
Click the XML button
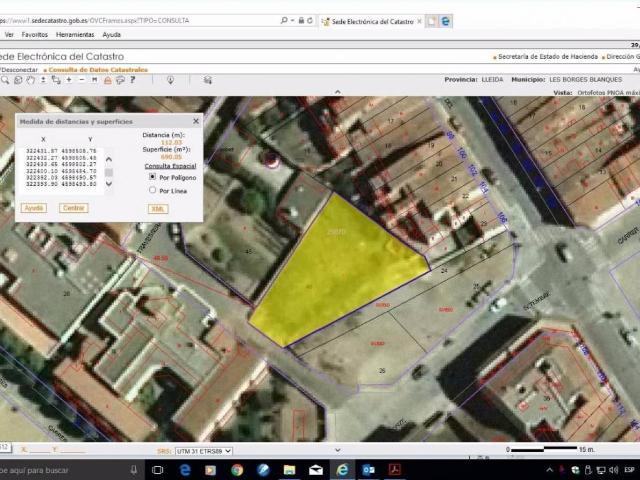[158, 208]
